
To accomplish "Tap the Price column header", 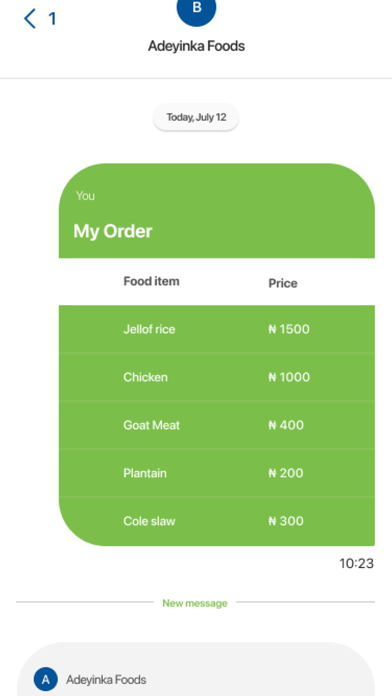I will (x=283, y=284).
